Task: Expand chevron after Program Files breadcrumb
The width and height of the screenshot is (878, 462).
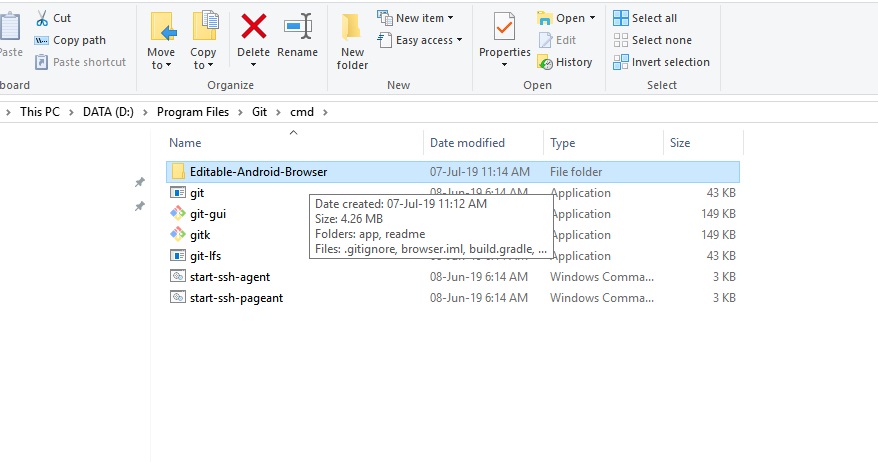Action: (240, 113)
